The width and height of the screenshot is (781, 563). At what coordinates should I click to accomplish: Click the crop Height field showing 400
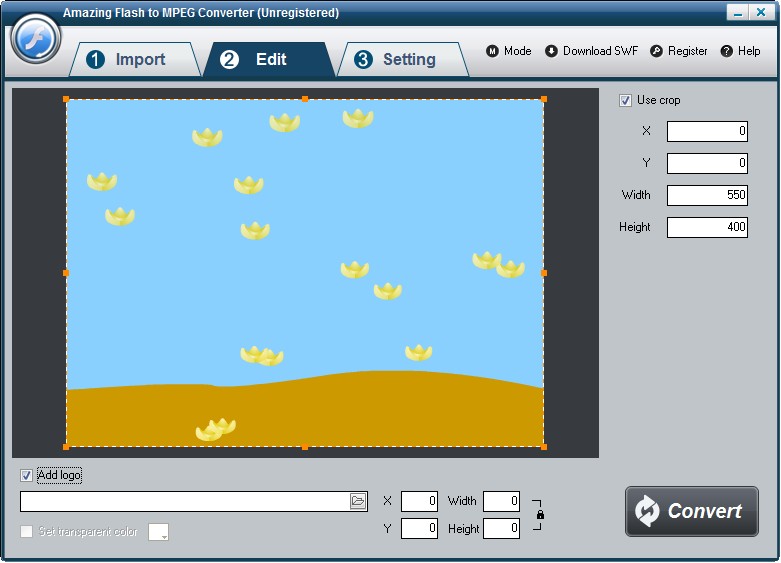707,227
